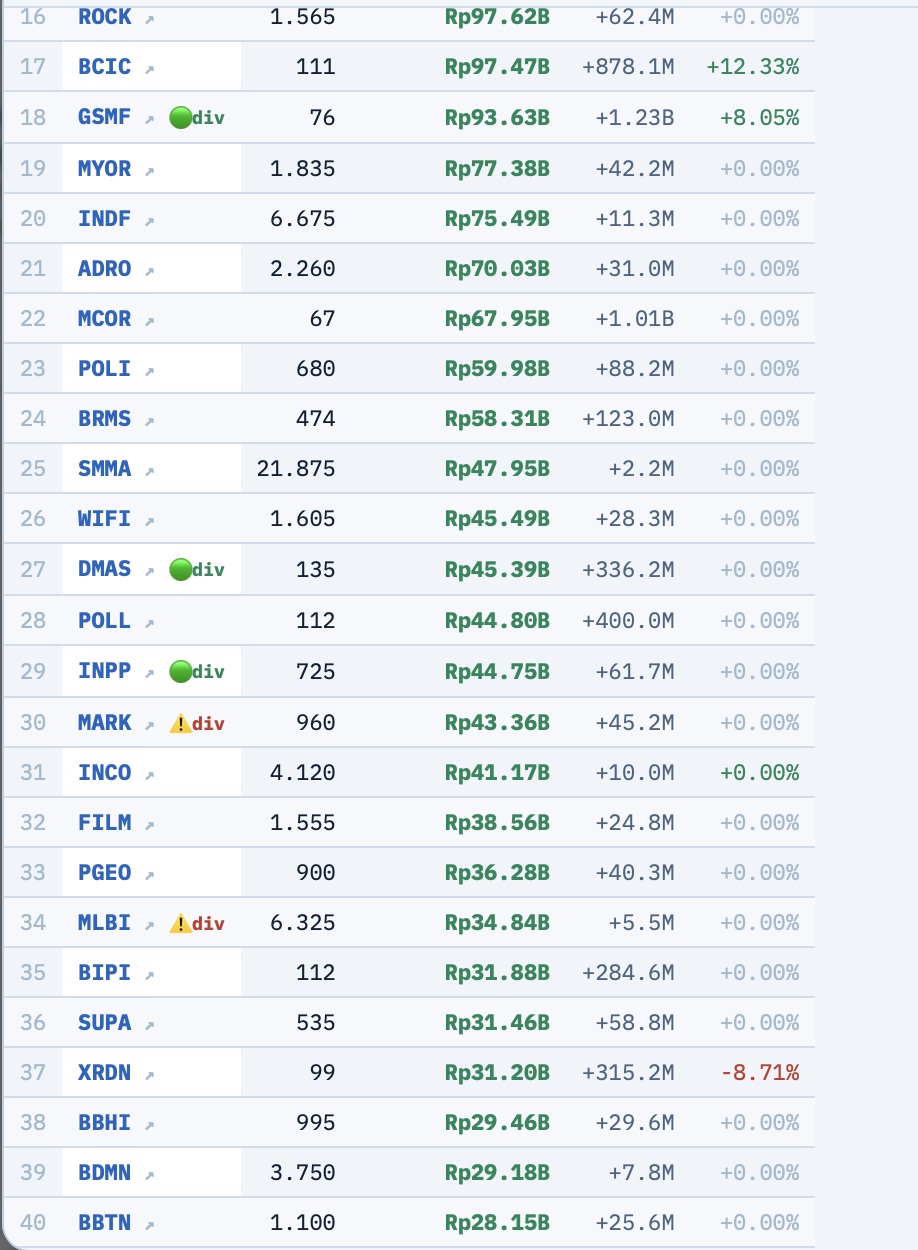The height and width of the screenshot is (1250, 918).
Task: Click external arrow icon next to MARK
Action: (x=150, y=724)
